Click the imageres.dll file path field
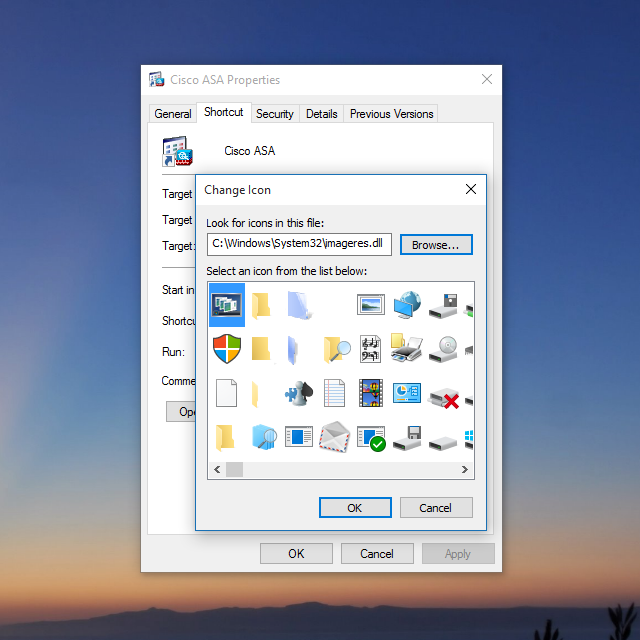 pyautogui.click(x=299, y=244)
